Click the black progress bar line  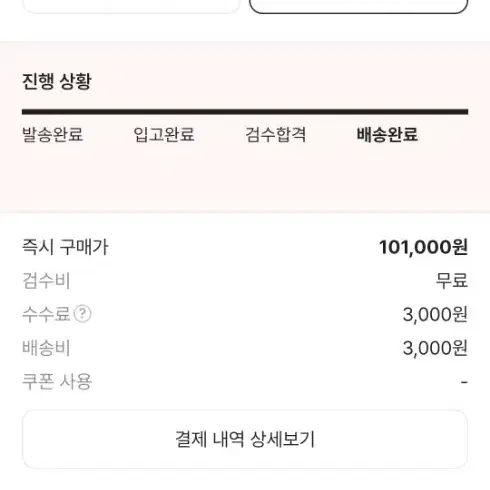(x=245, y=112)
